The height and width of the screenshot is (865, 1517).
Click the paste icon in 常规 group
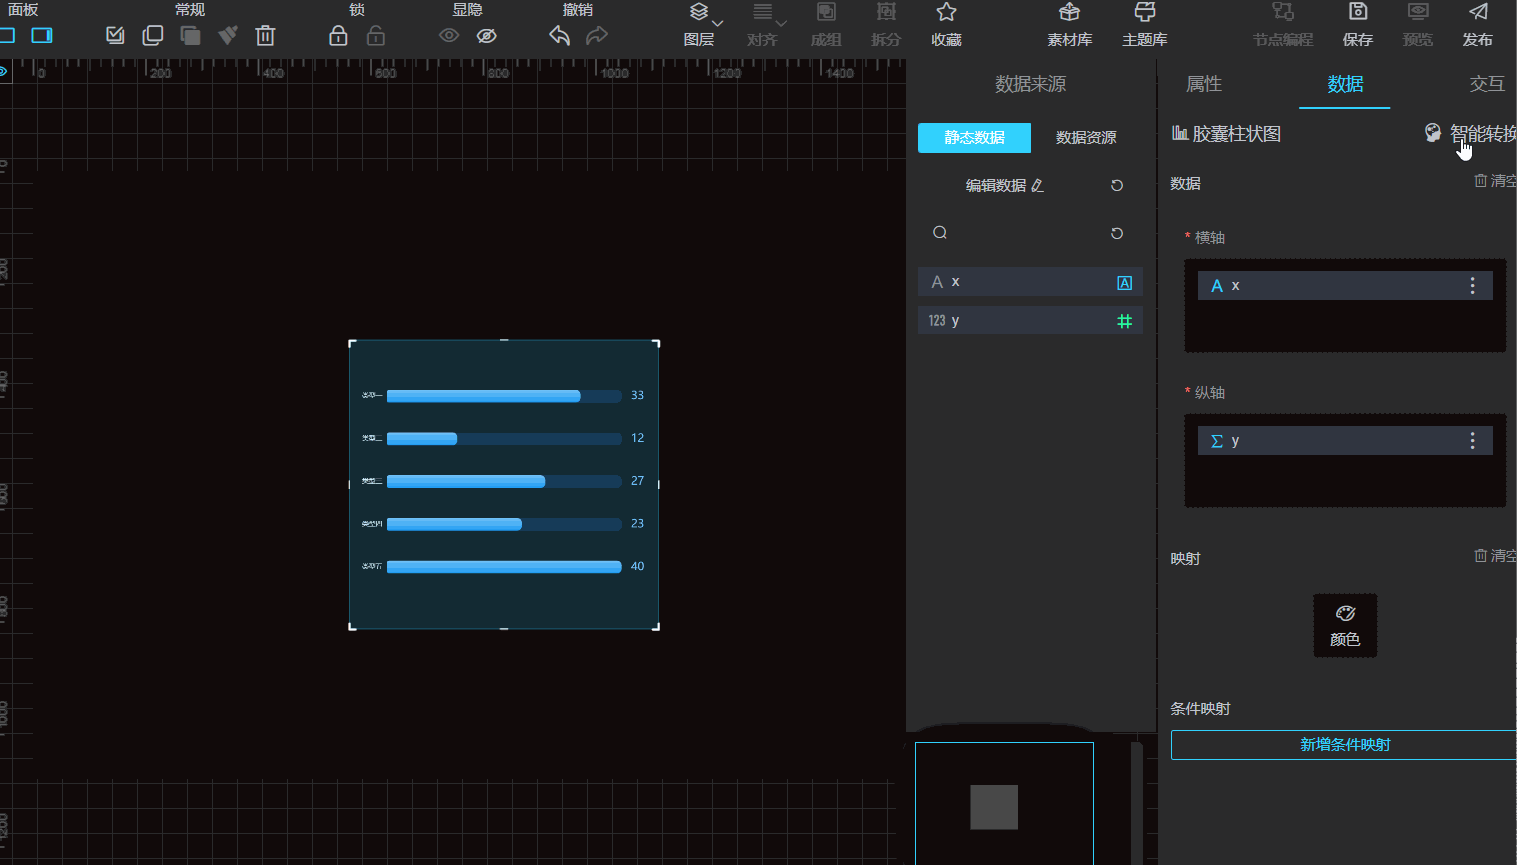click(190, 36)
